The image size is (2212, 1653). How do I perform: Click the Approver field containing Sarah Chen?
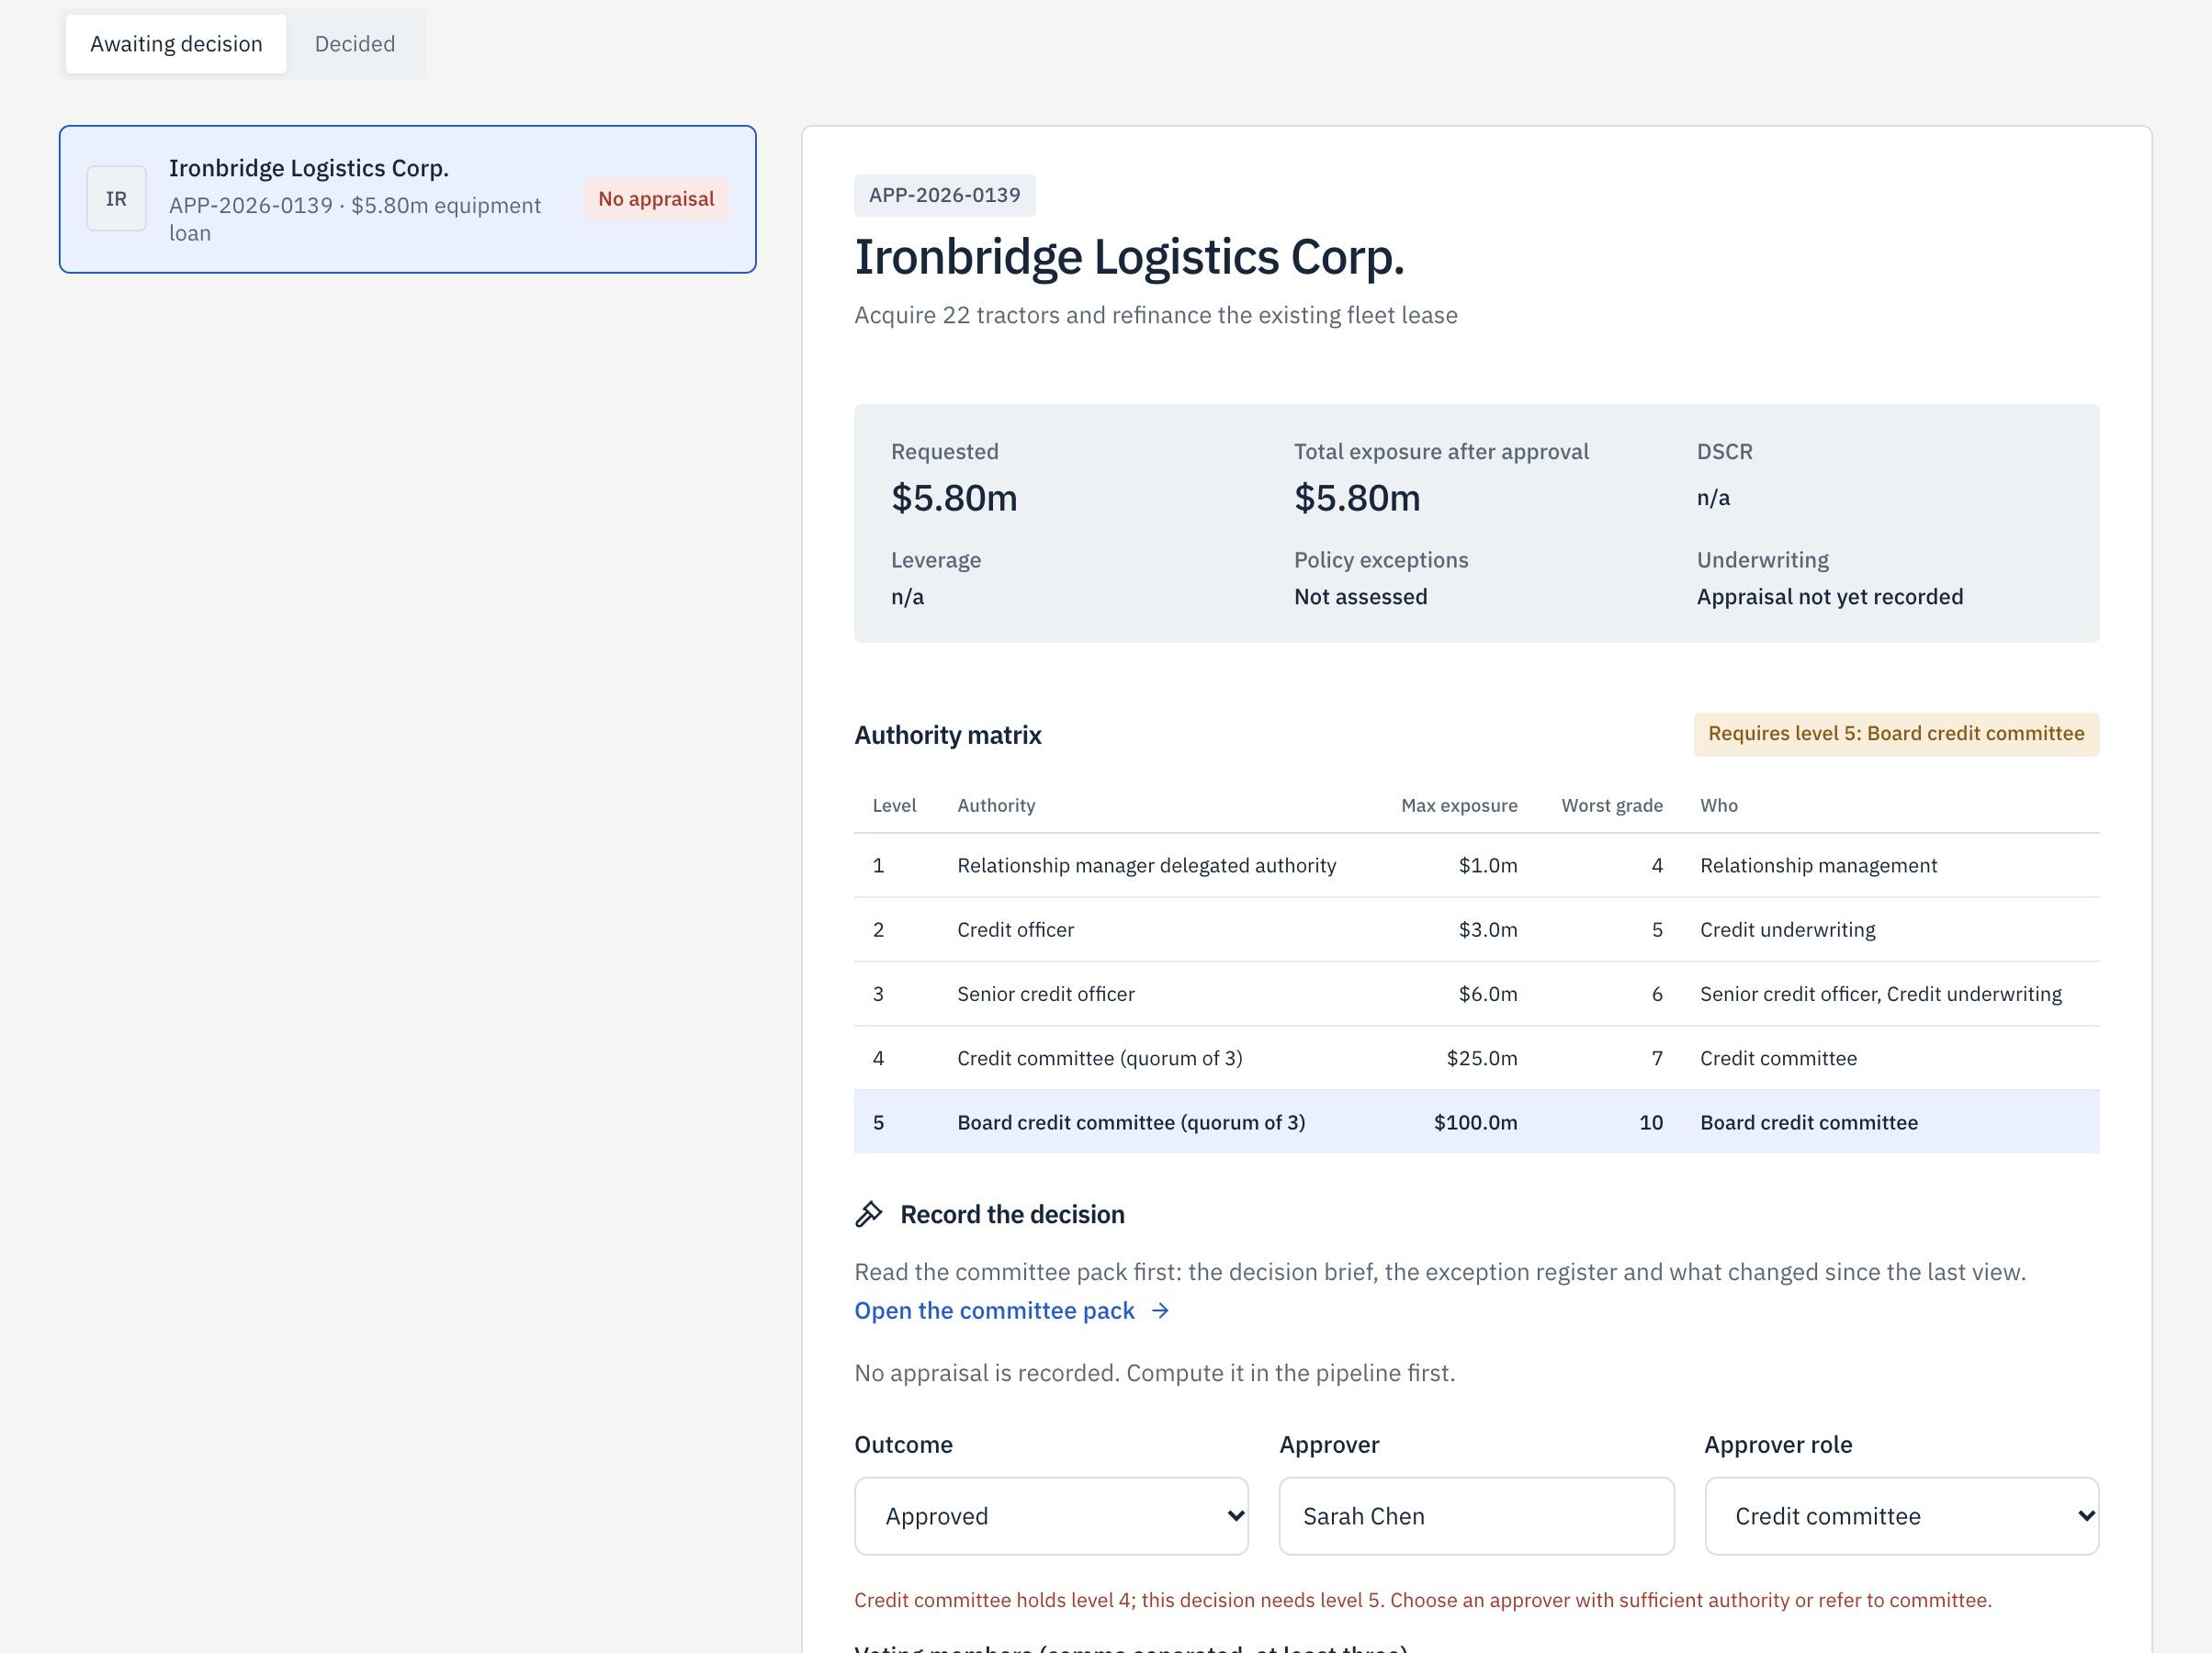[x=1476, y=1516]
